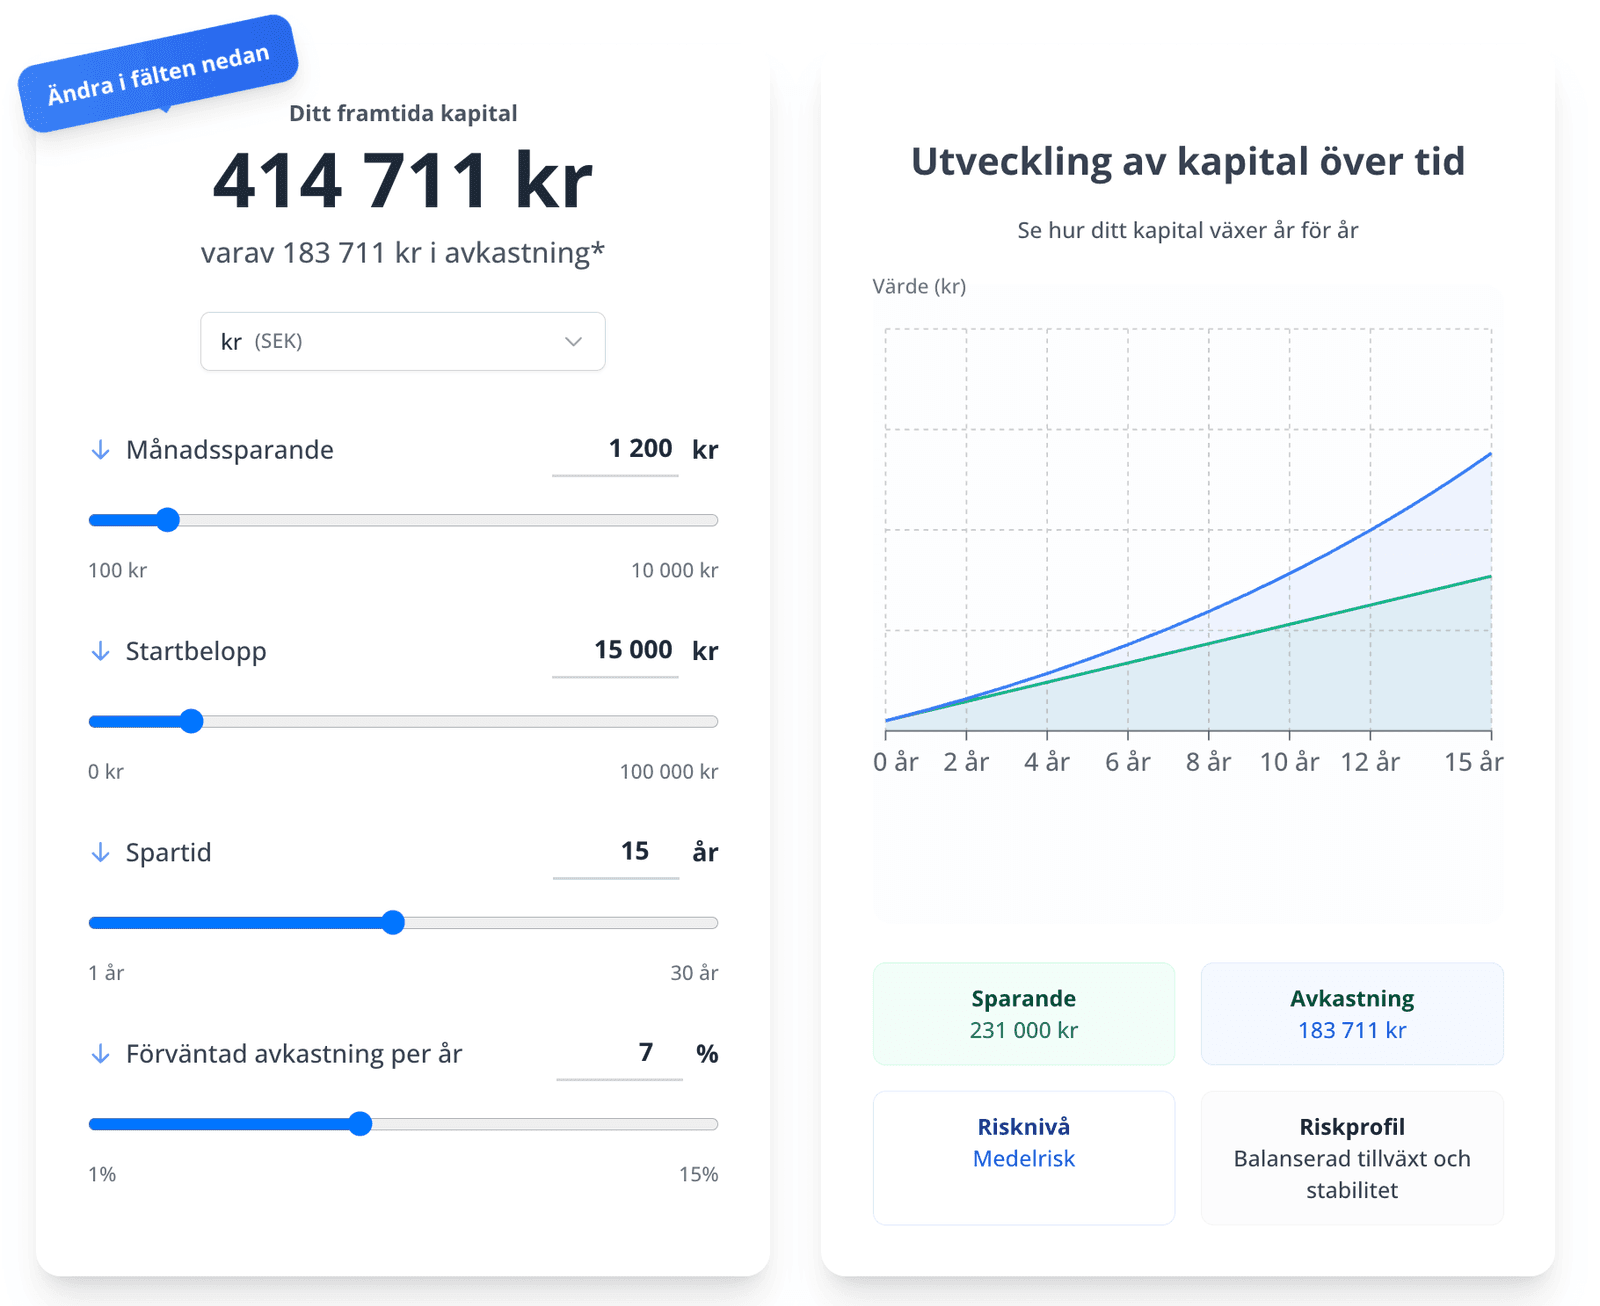Open the kr (SEK) currency dropdown
The image size is (1600, 1306).
point(402,342)
